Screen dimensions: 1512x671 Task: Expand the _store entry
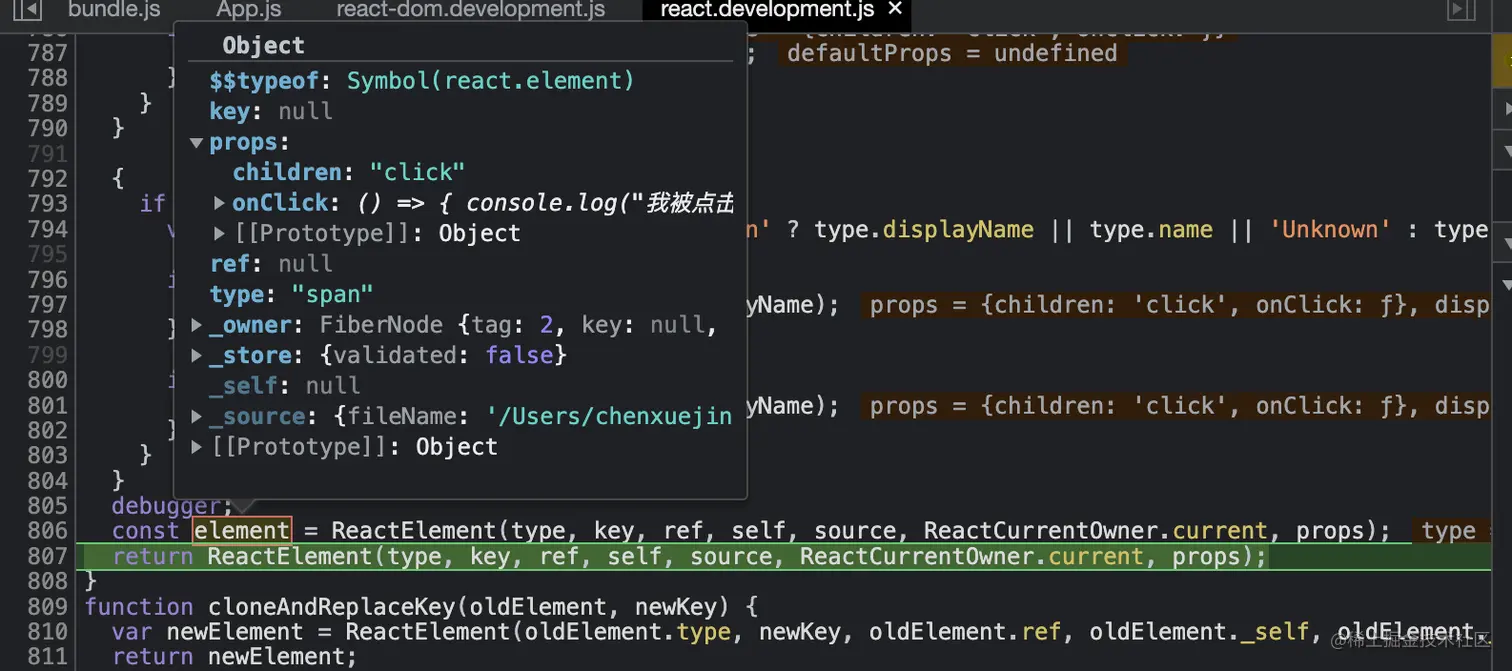[196, 356]
